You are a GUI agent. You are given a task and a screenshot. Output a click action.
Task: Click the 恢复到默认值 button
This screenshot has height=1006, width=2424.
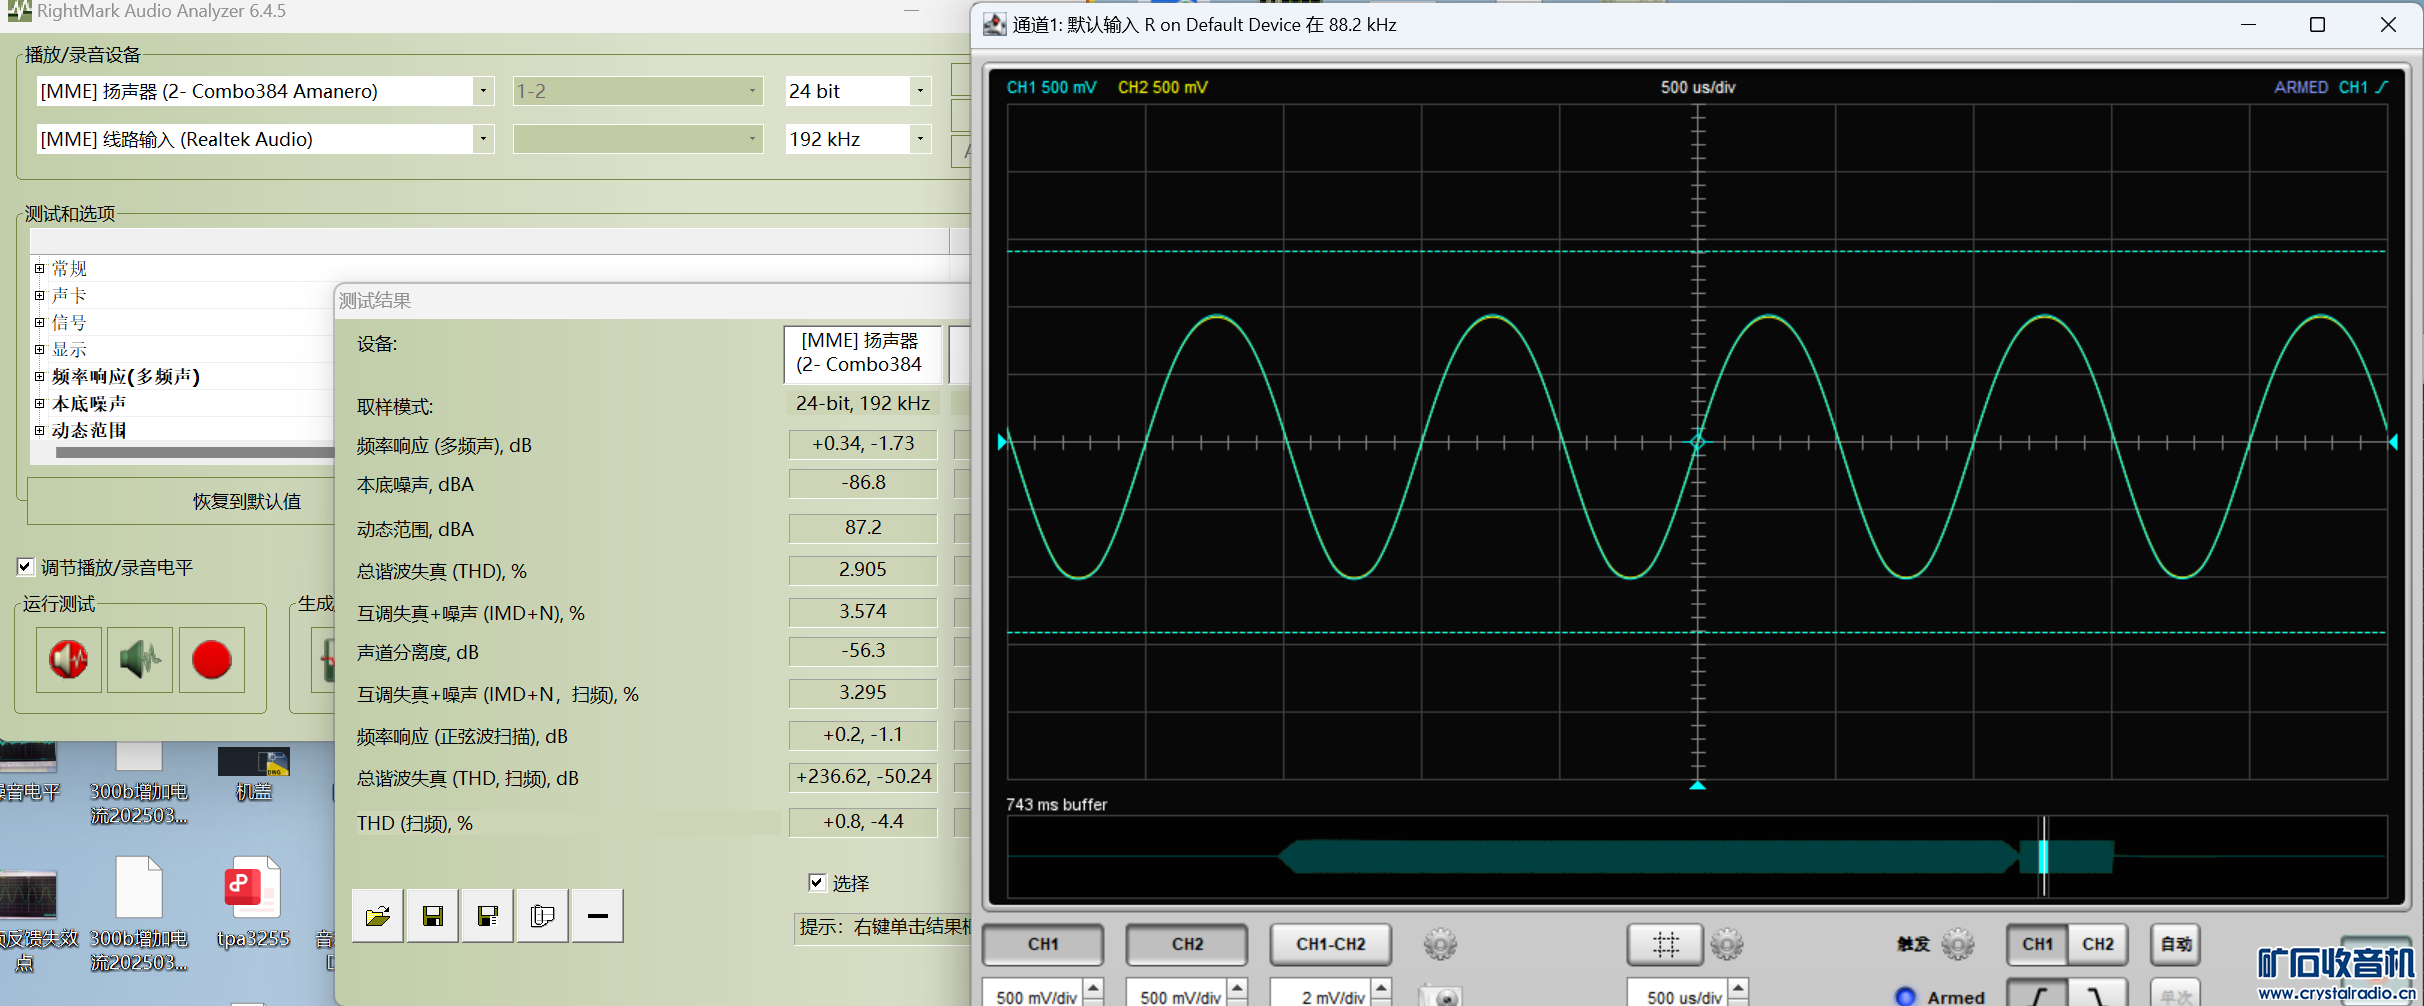(x=246, y=501)
